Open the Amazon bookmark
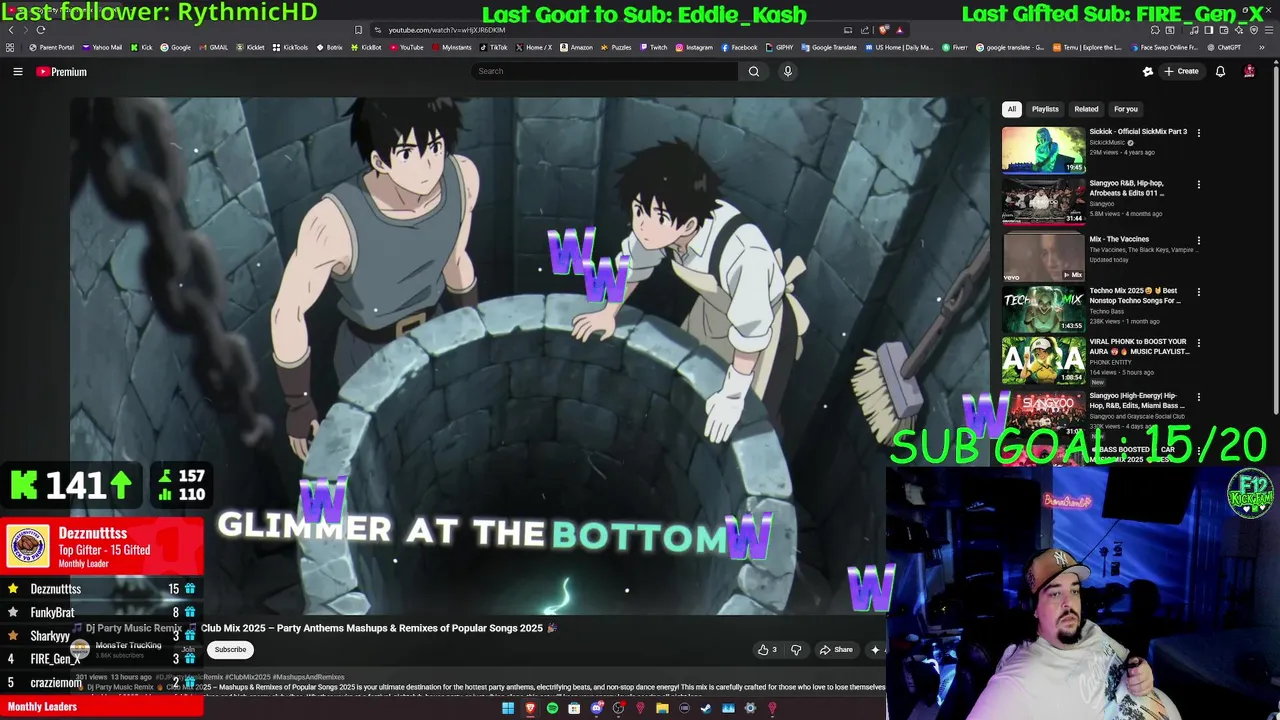 pos(576,47)
